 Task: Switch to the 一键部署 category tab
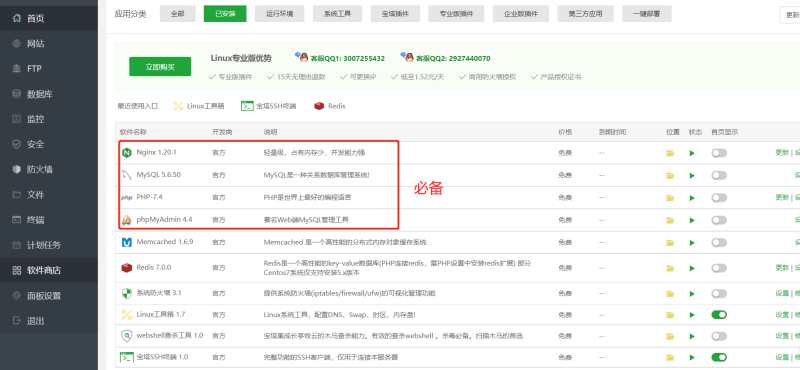tap(646, 14)
